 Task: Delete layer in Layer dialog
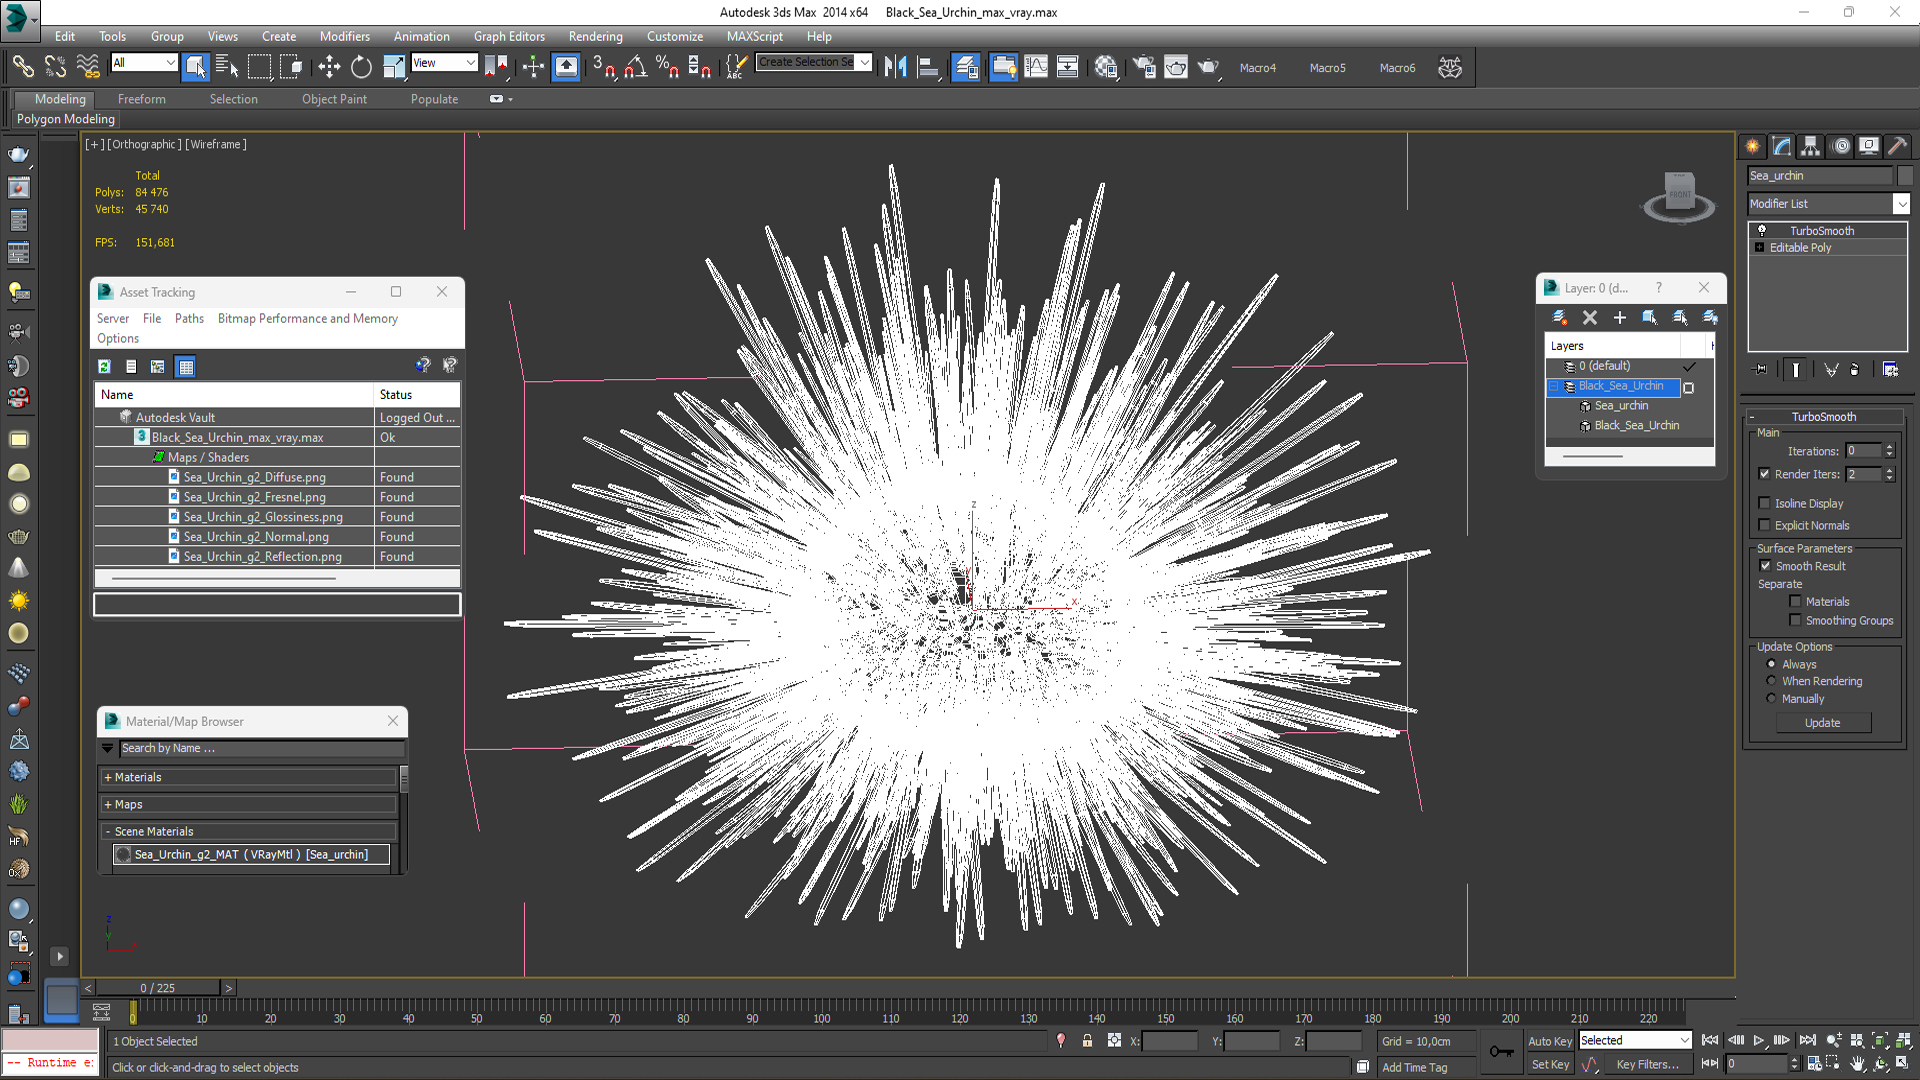click(1589, 317)
